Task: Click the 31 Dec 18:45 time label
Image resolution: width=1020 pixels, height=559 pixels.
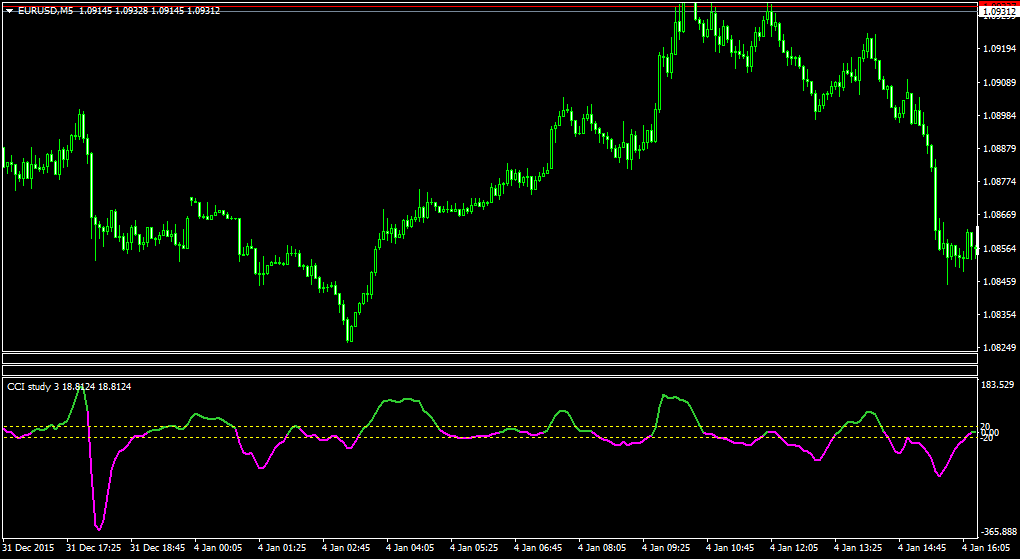Action: (x=157, y=548)
